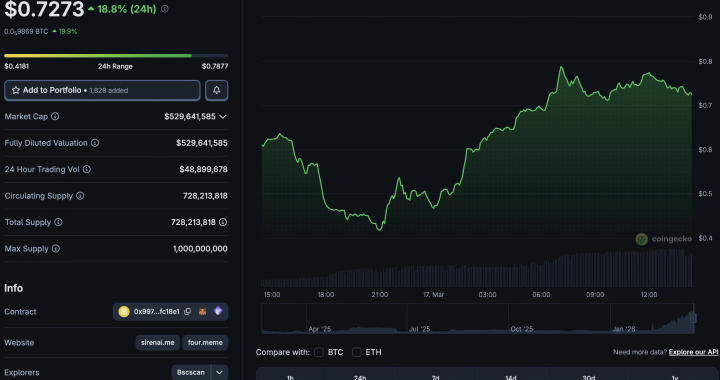Click the Add to Portfolio button
This screenshot has height=380, width=720.
click(x=102, y=90)
